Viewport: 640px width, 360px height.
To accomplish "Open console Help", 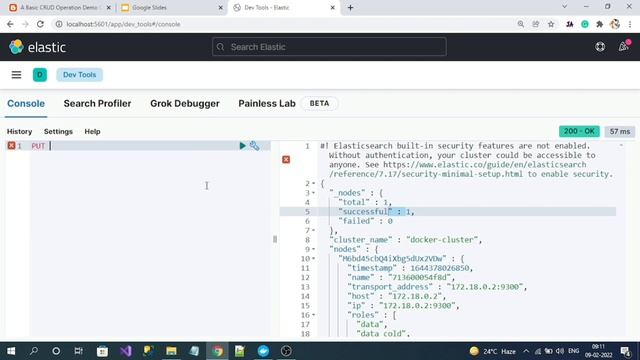I will coord(92,131).
